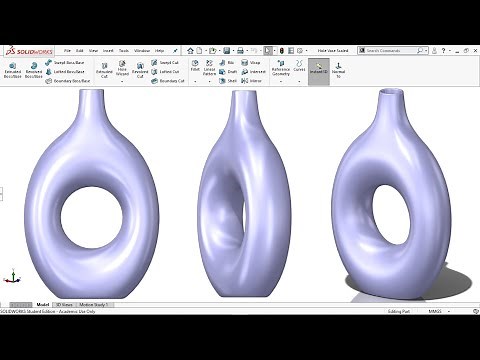Expand the Reference Geometry dropdown arrow
This screenshot has height=360, width=480.
tap(281, 81)
